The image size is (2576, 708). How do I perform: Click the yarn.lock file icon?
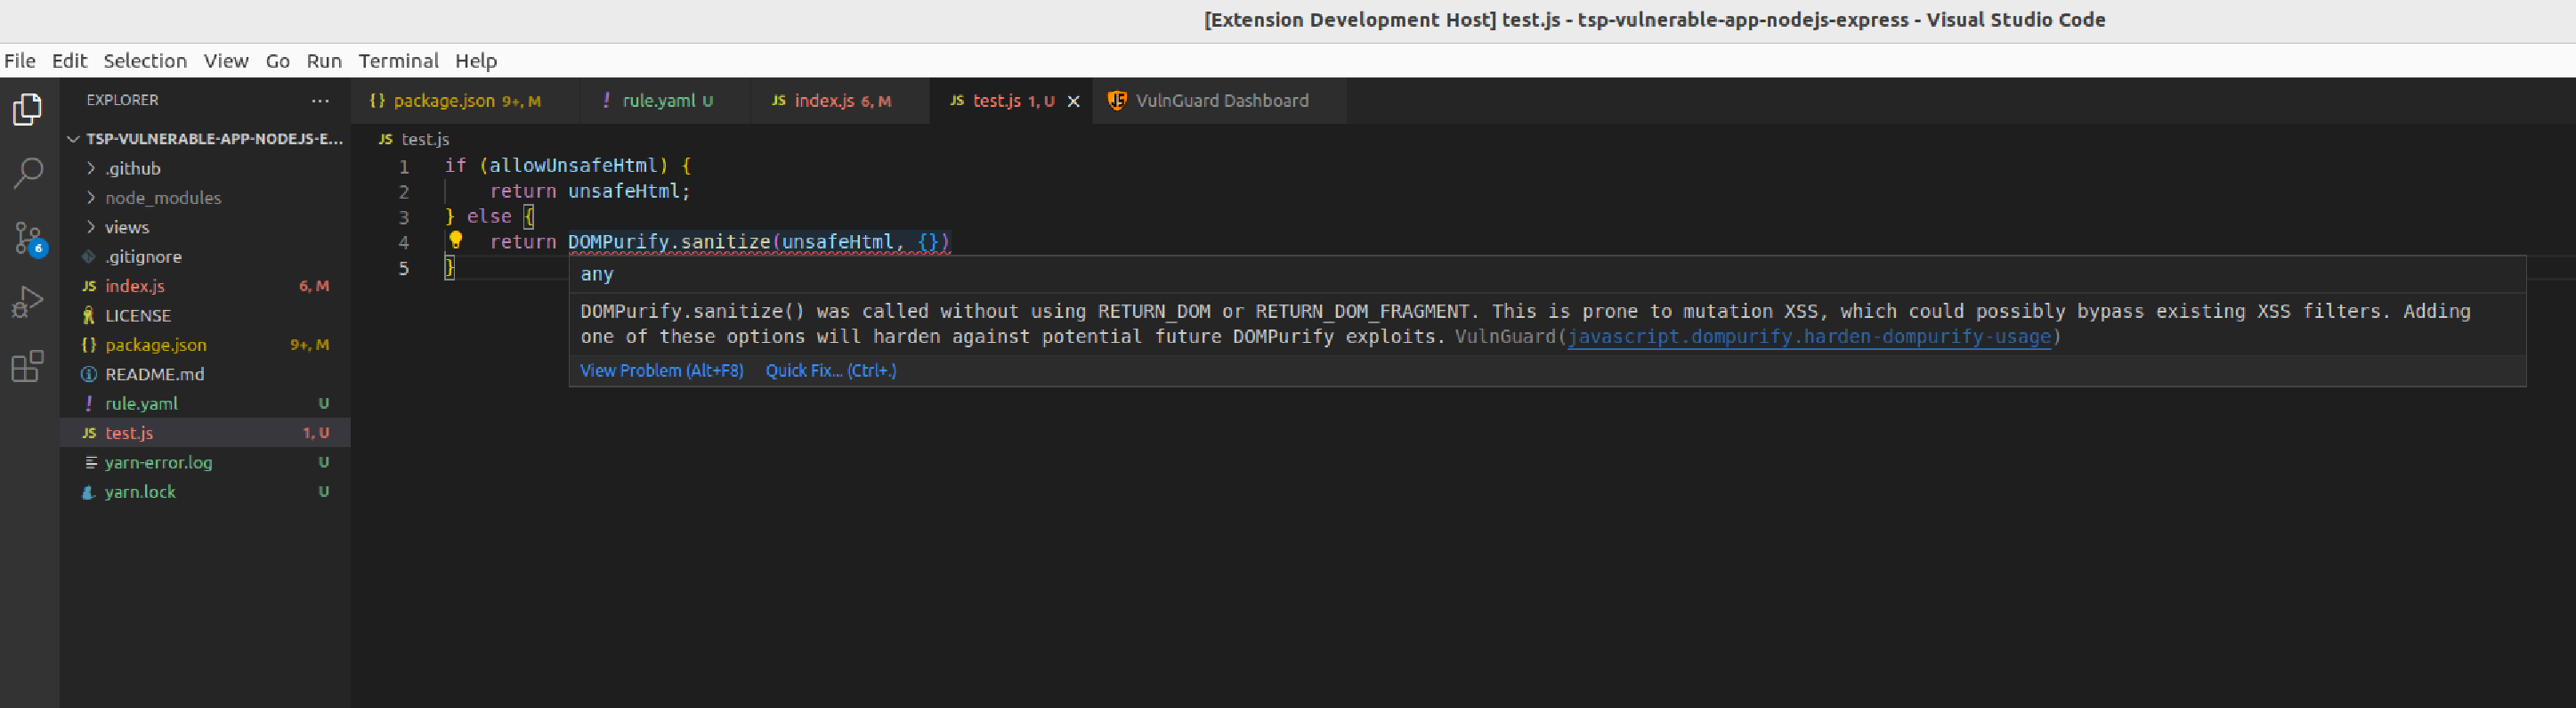click(89, 492)
